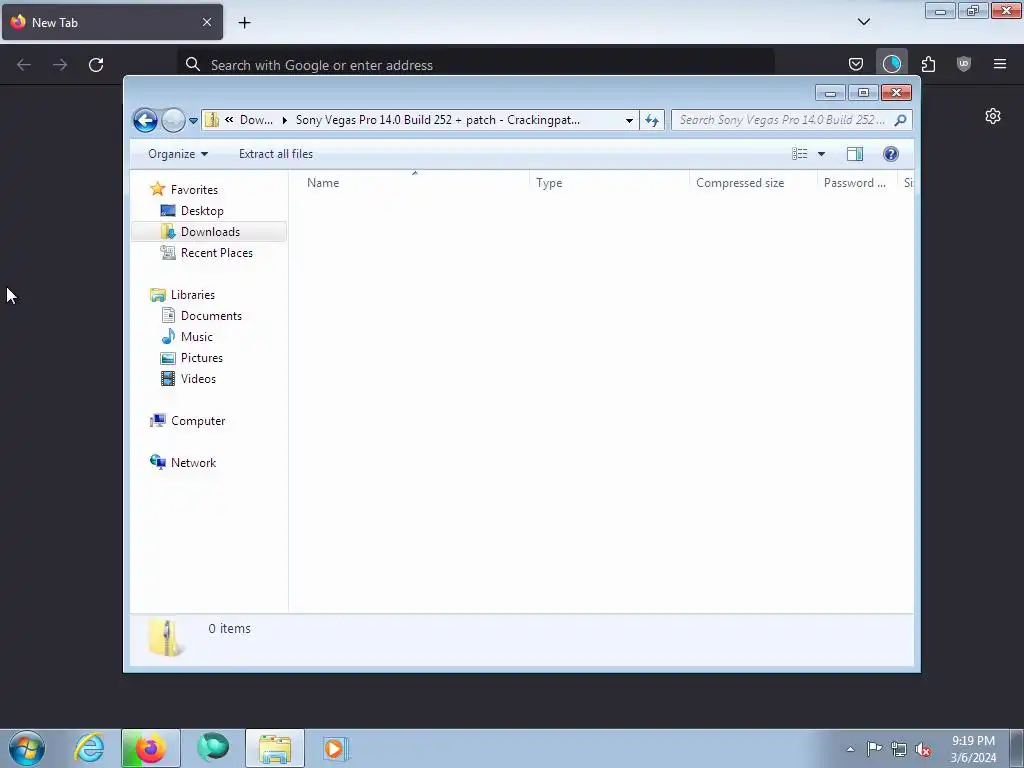Click the network tray icon

[899, 749]
